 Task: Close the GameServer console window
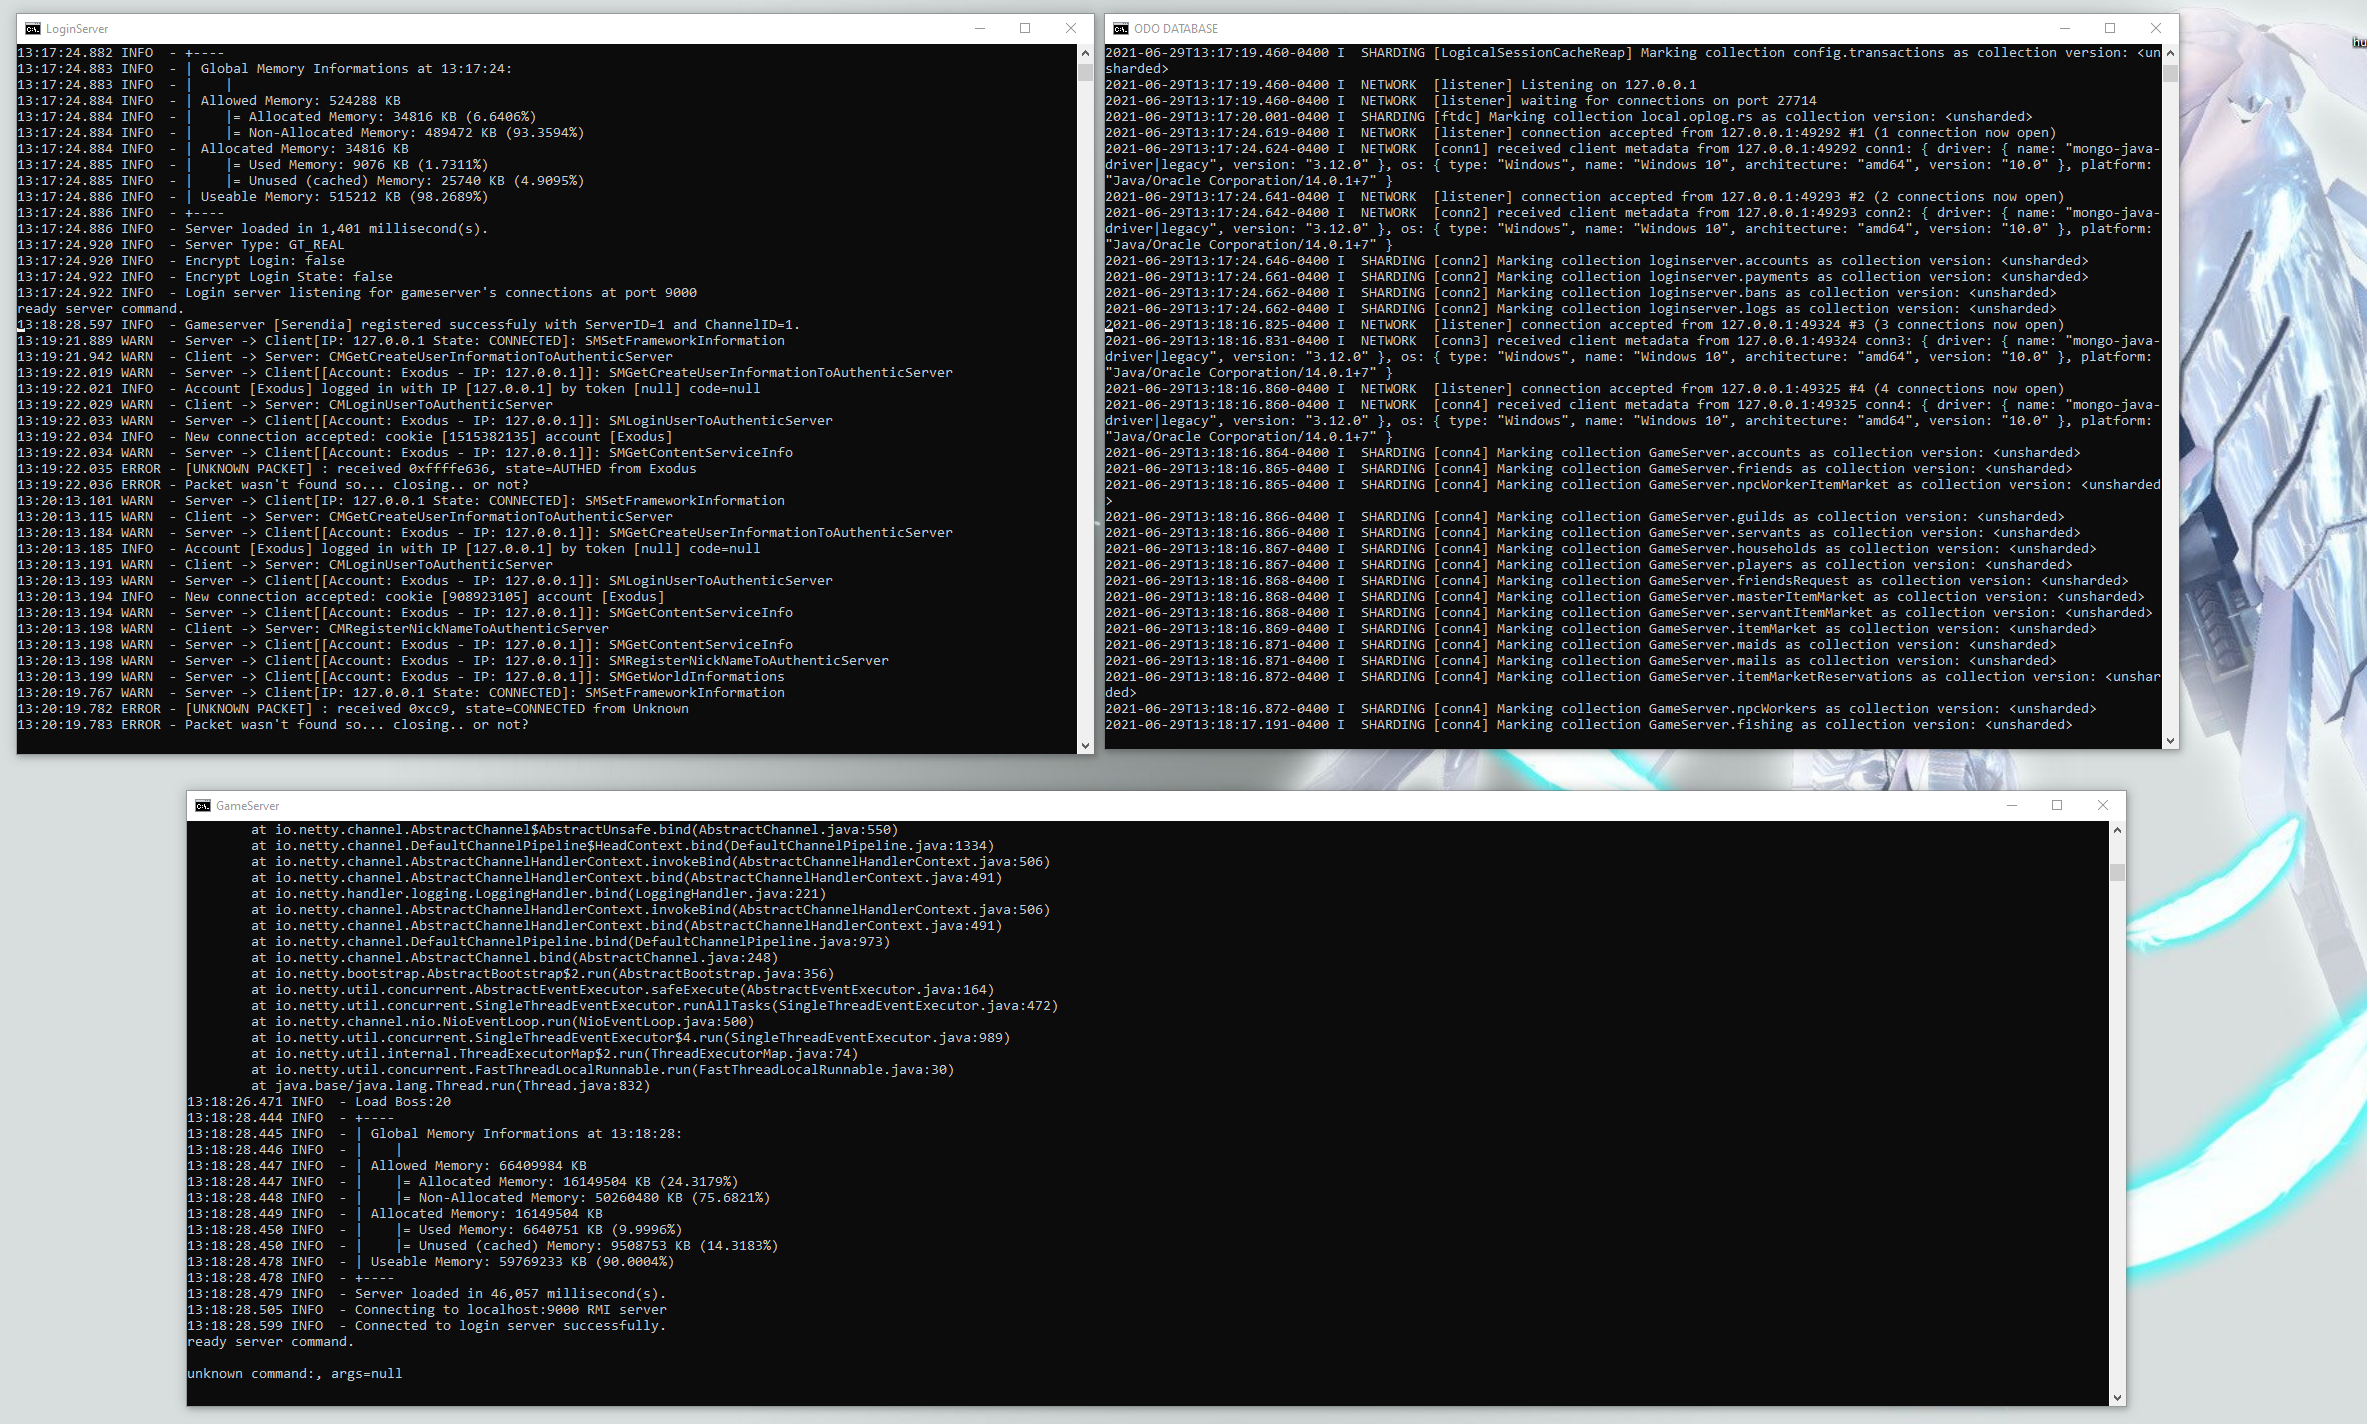coord(2103,806)
